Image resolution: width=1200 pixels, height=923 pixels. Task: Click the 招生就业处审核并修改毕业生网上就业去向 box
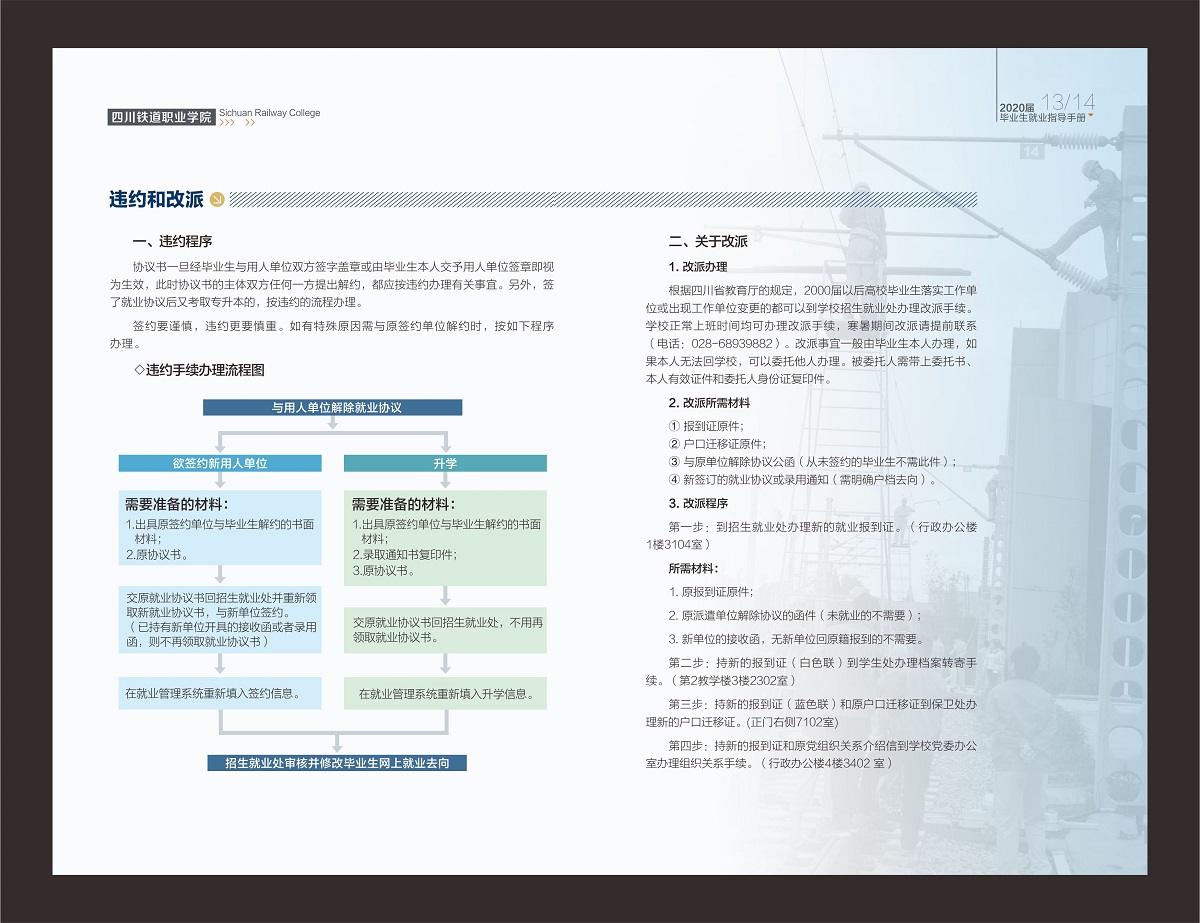point(337,763)
